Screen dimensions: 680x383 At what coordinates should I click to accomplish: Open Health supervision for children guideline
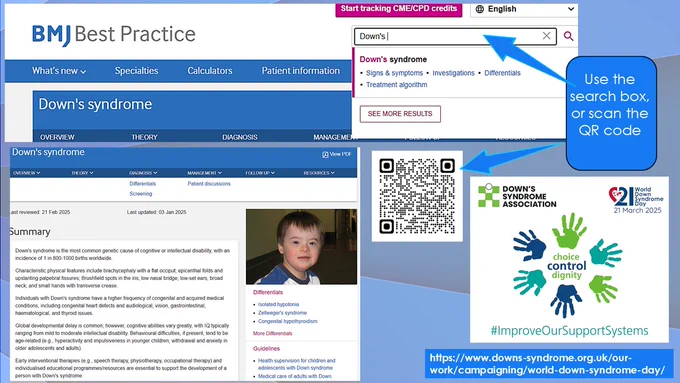coord(297,364)
